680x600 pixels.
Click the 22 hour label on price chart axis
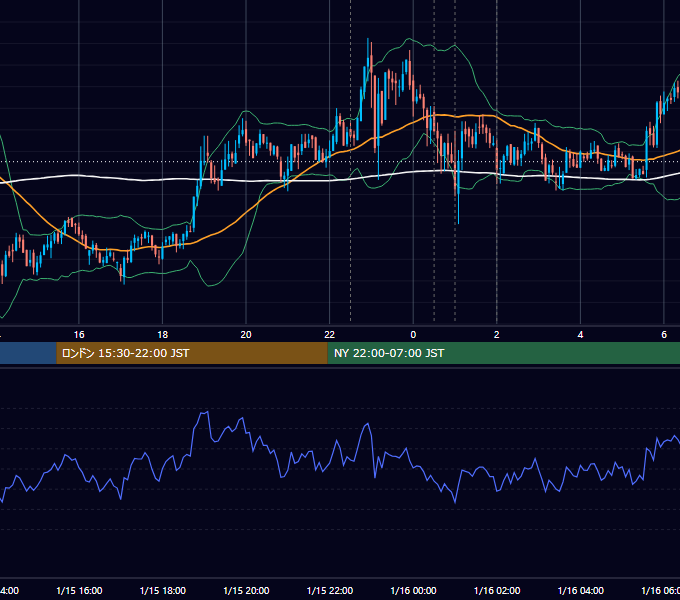pyautogui.click(x=330, y=335)
